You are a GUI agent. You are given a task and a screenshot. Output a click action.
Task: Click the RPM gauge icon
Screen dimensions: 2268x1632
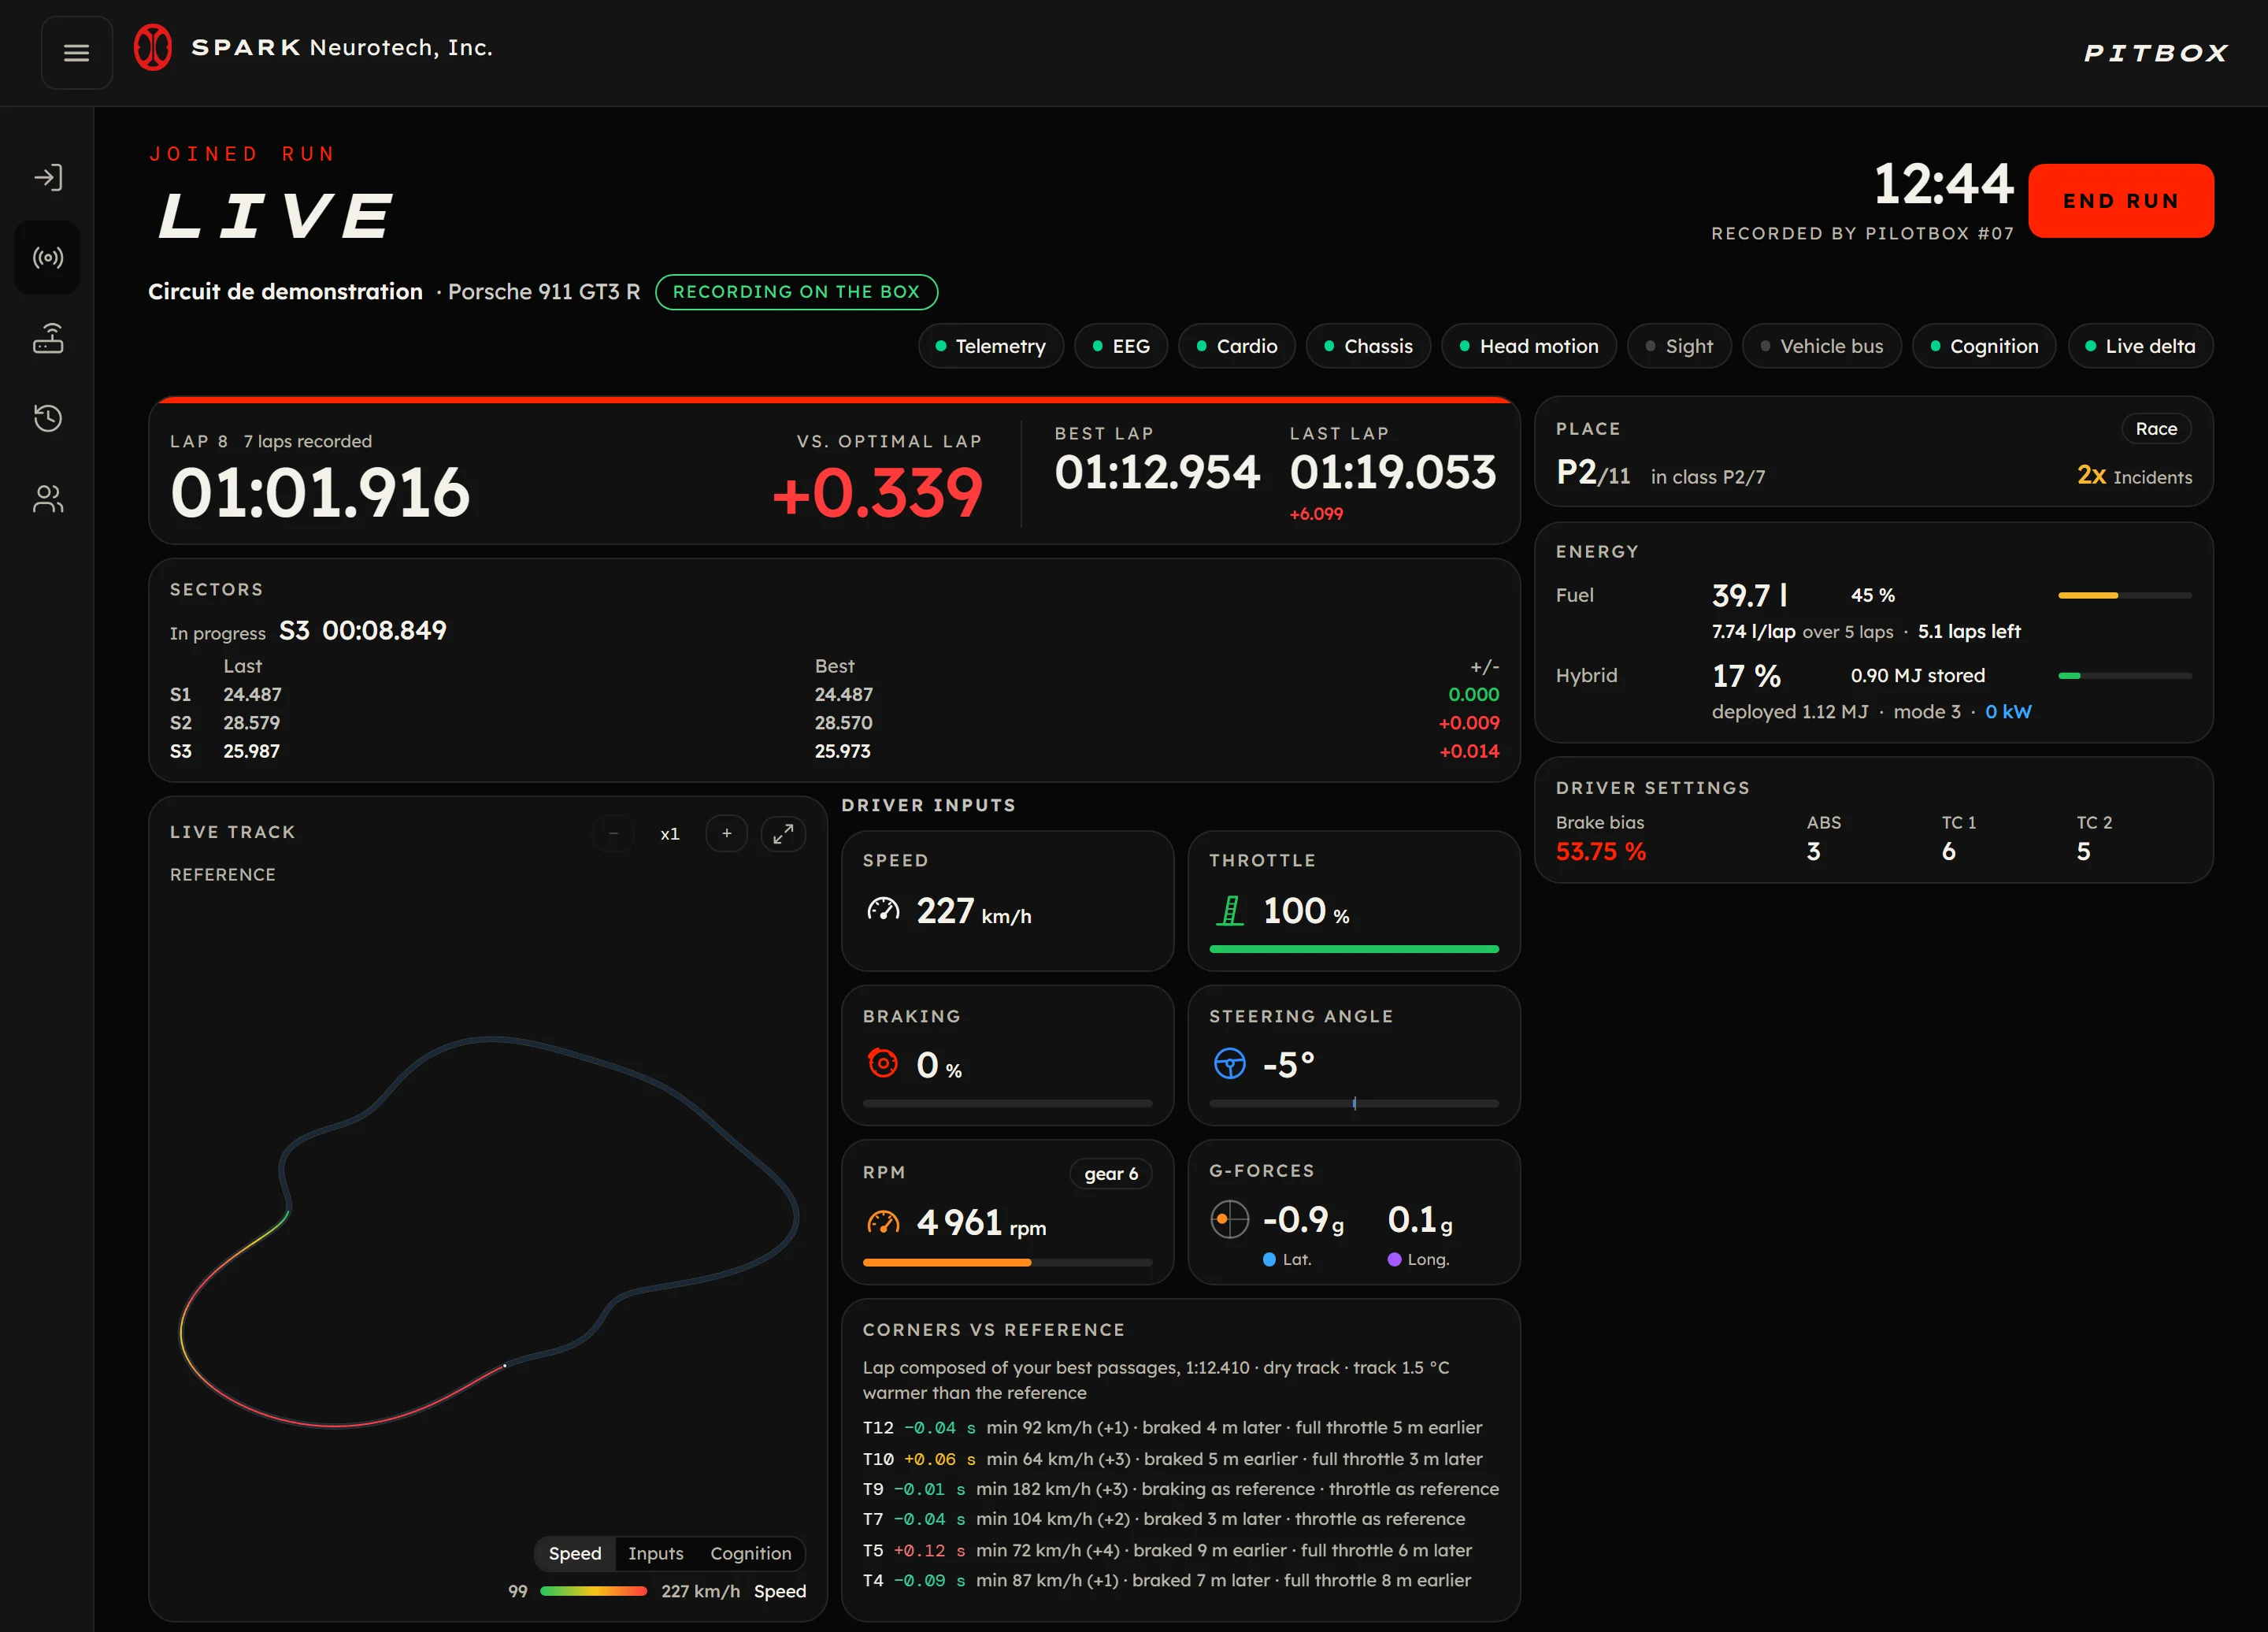point(883,1222)
